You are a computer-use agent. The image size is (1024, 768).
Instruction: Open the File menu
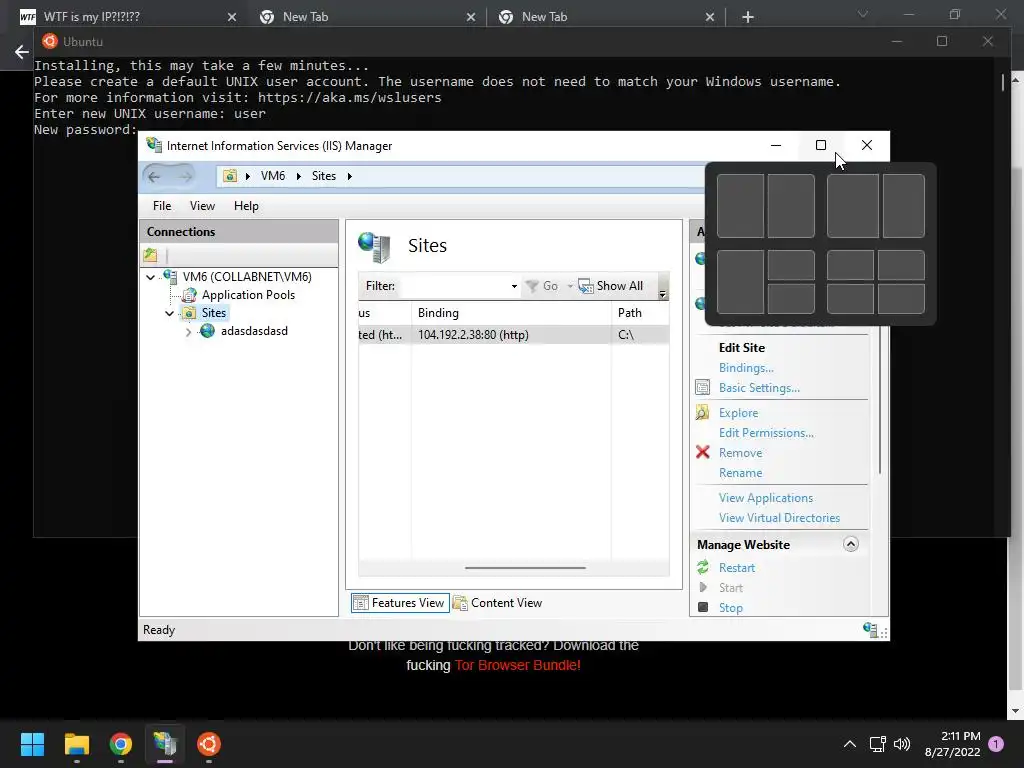pos(162,206)
